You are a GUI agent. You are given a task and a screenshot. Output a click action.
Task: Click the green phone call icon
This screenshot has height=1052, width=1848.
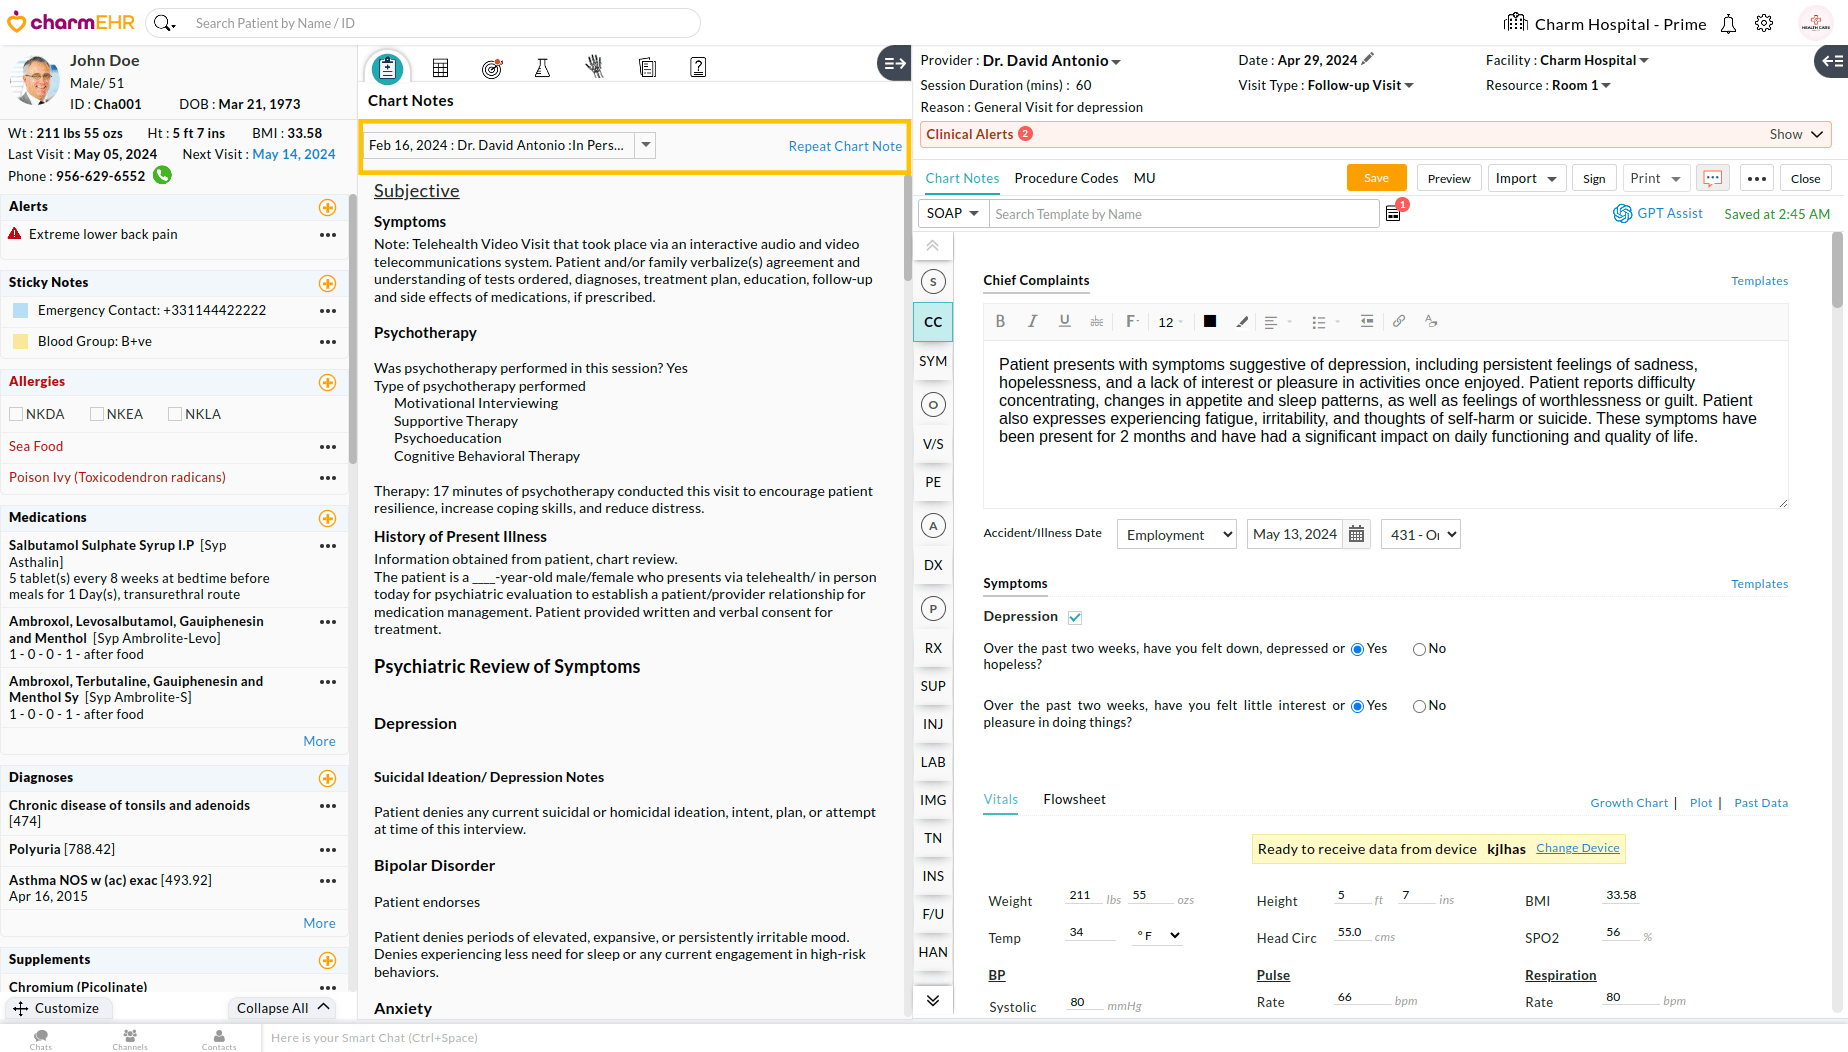(163, 176)
